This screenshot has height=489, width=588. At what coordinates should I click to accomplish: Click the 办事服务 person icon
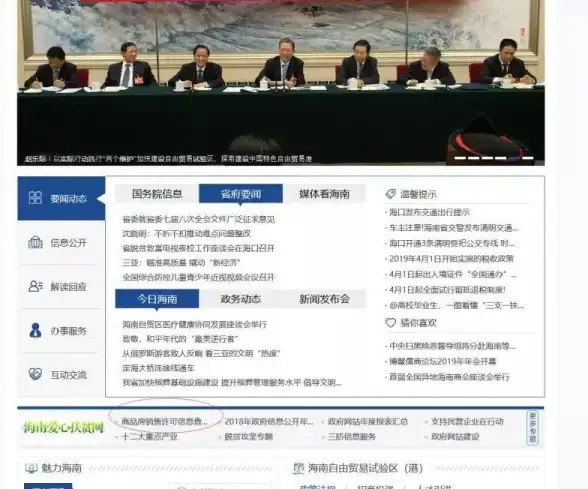(35, 330)
